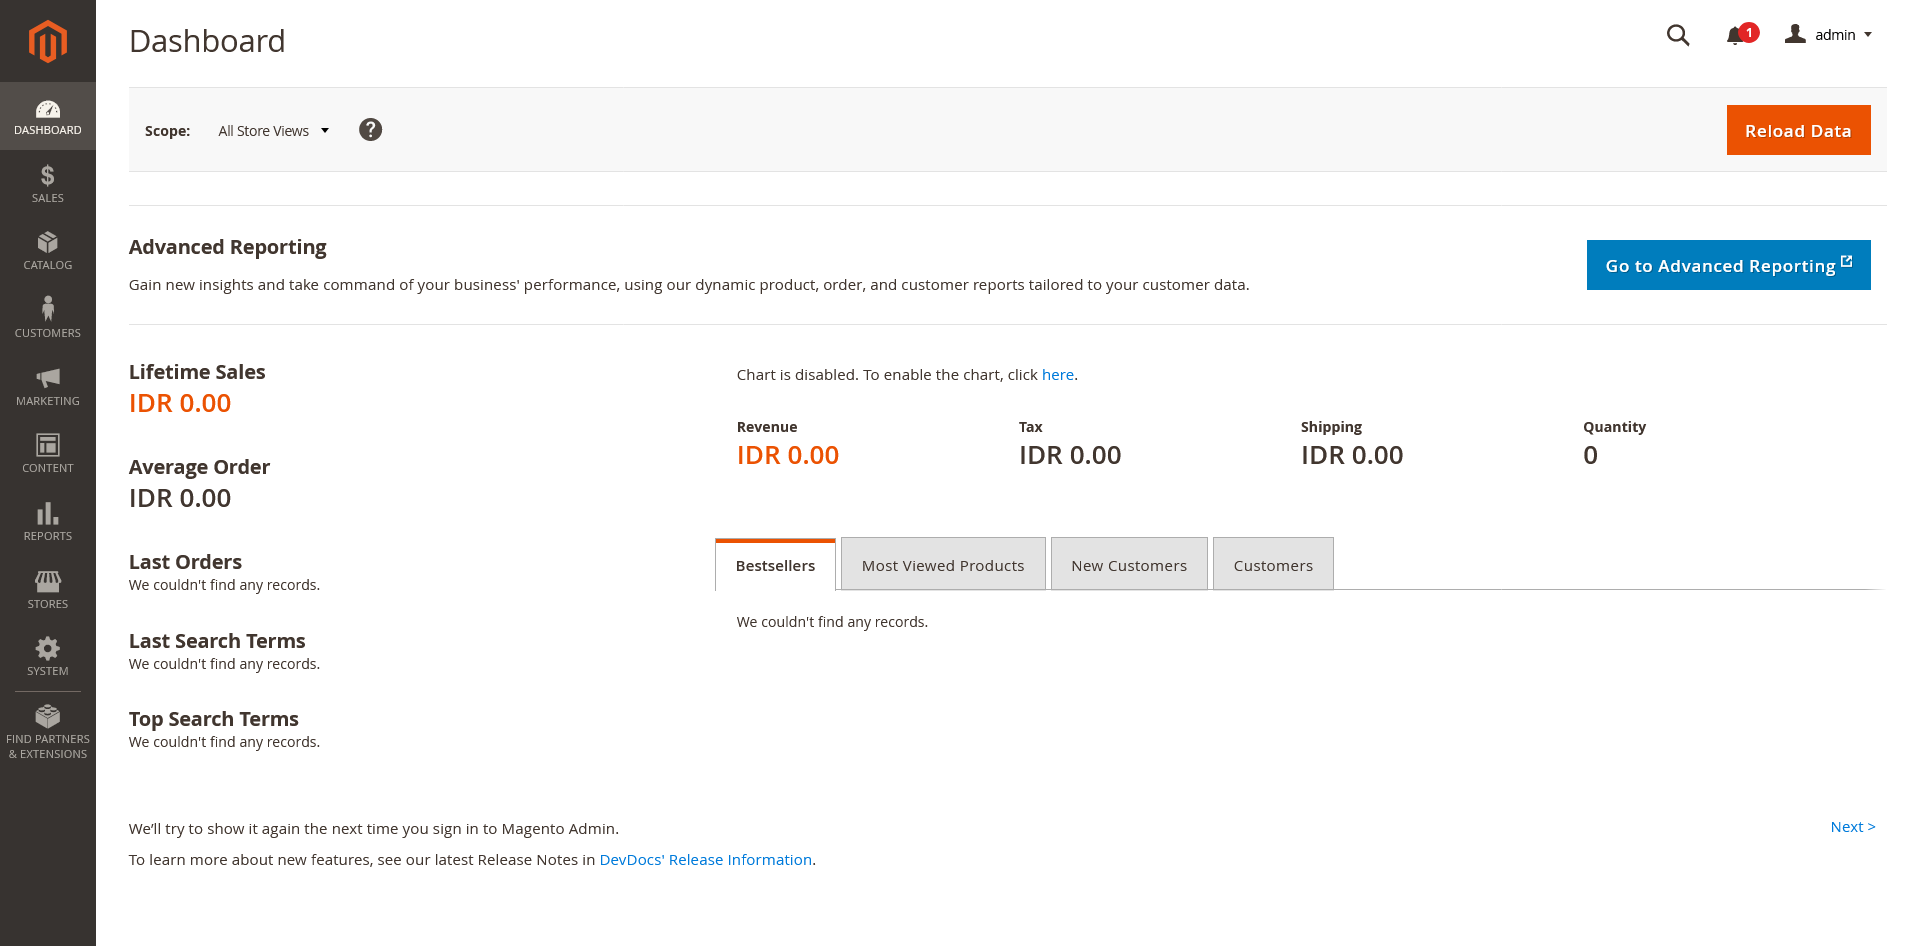Click the Advanced Reporting heading

point(228,247)
